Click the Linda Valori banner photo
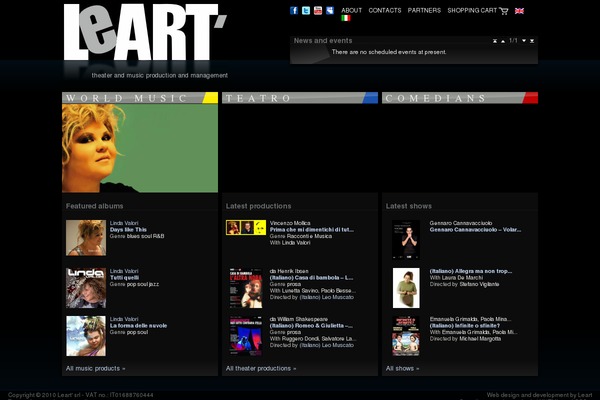Image resolution: width=600 pixels, height=400 pixels. tap(140, 148)
